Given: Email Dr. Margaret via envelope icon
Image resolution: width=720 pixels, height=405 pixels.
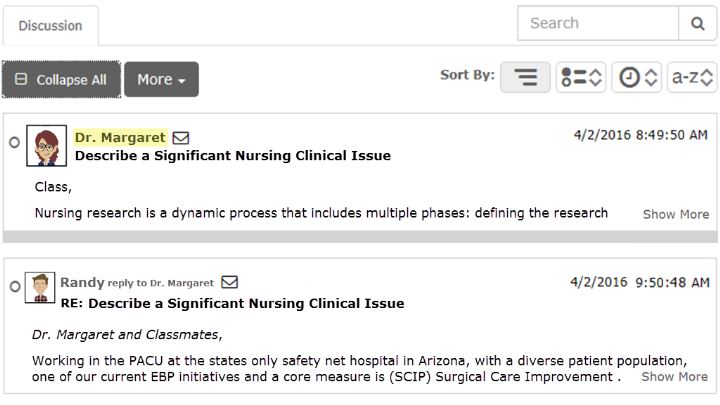Looking at the screenshot, I should pyautogui.click(x=181, y=138).
